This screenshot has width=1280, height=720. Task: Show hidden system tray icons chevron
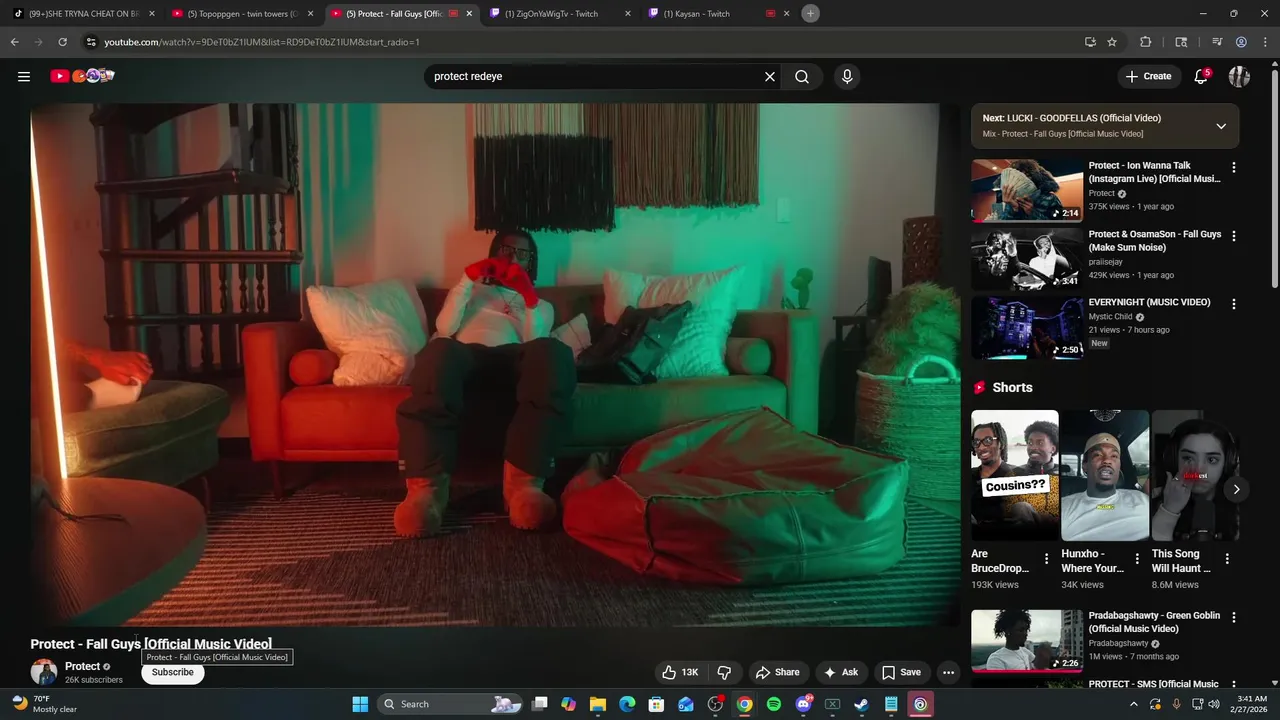(x=1134, y=704)
